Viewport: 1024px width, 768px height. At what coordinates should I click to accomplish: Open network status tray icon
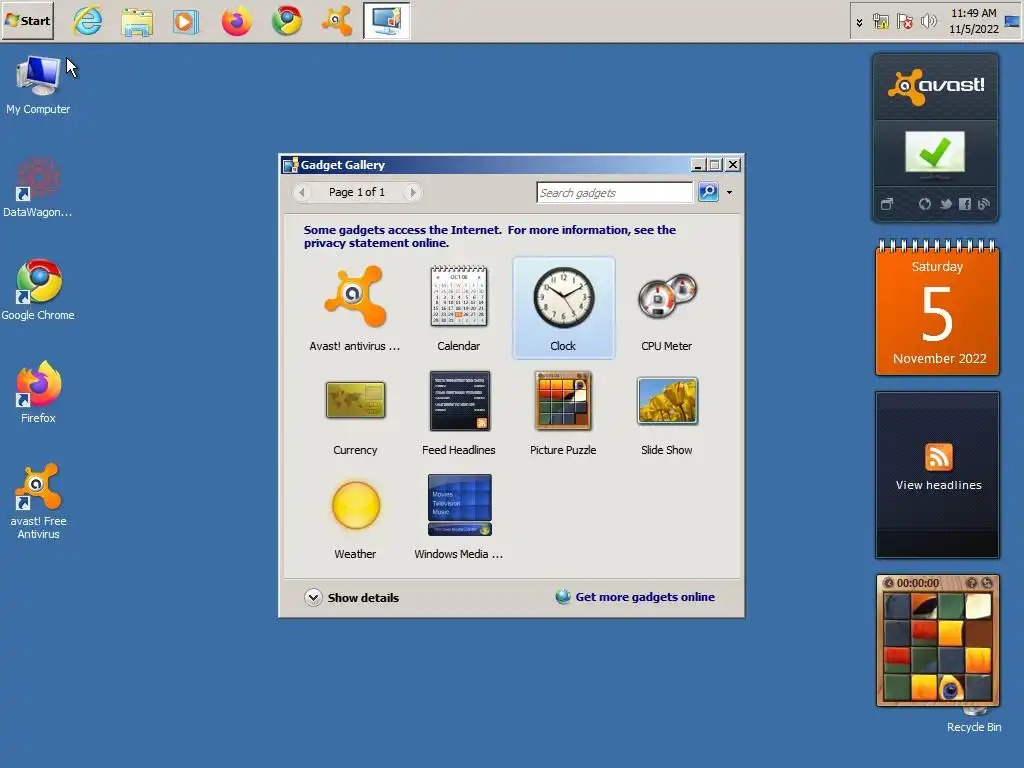coord(880,22)
